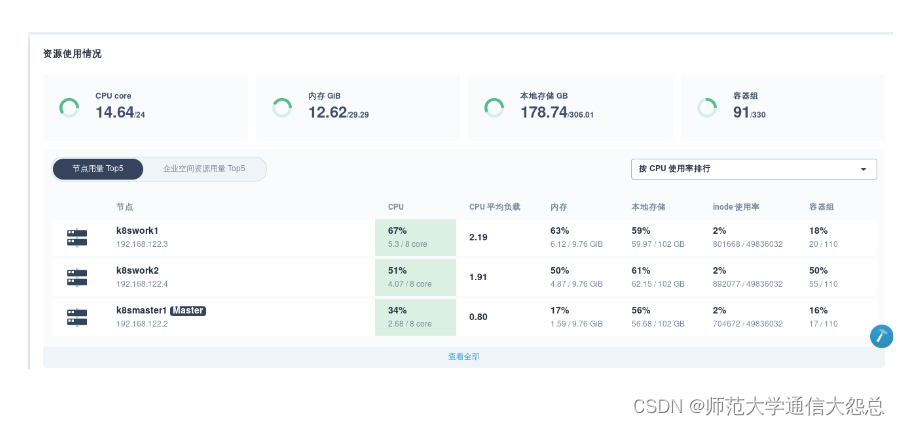Screen dimensions: 900x425
Task: Click the 本地存储 column header
Action: point(648,207)
